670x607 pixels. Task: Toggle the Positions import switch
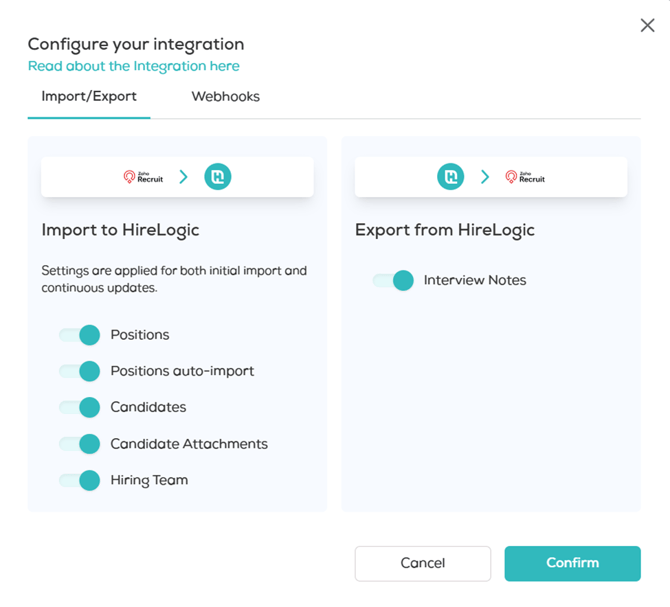(80, 335)
